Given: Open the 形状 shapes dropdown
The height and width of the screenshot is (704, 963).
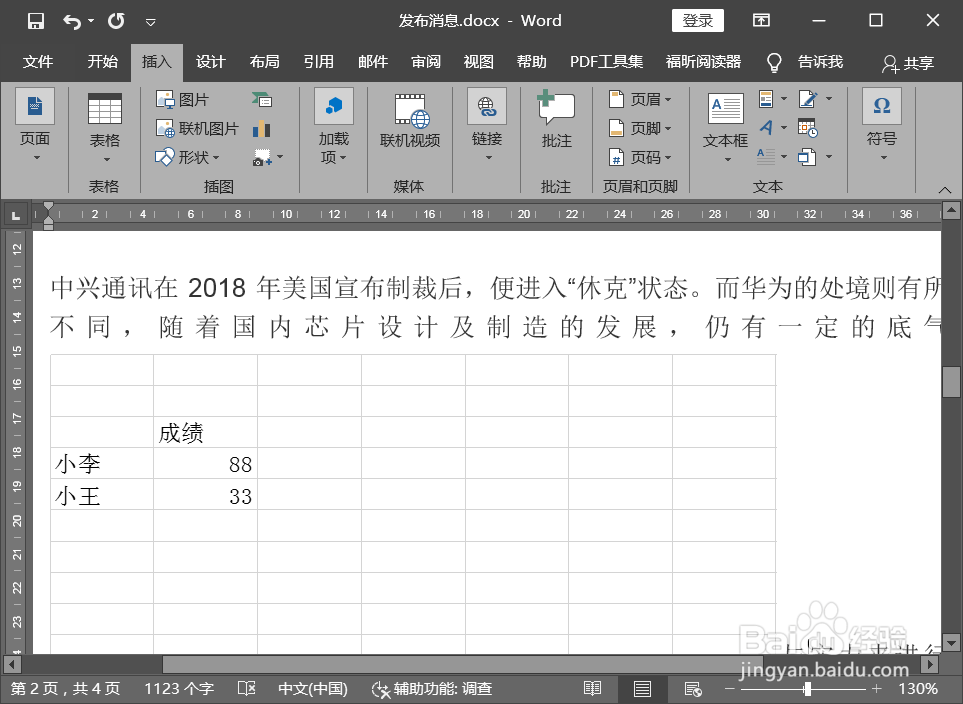Looking at the screenshot, I should [187, 157].
